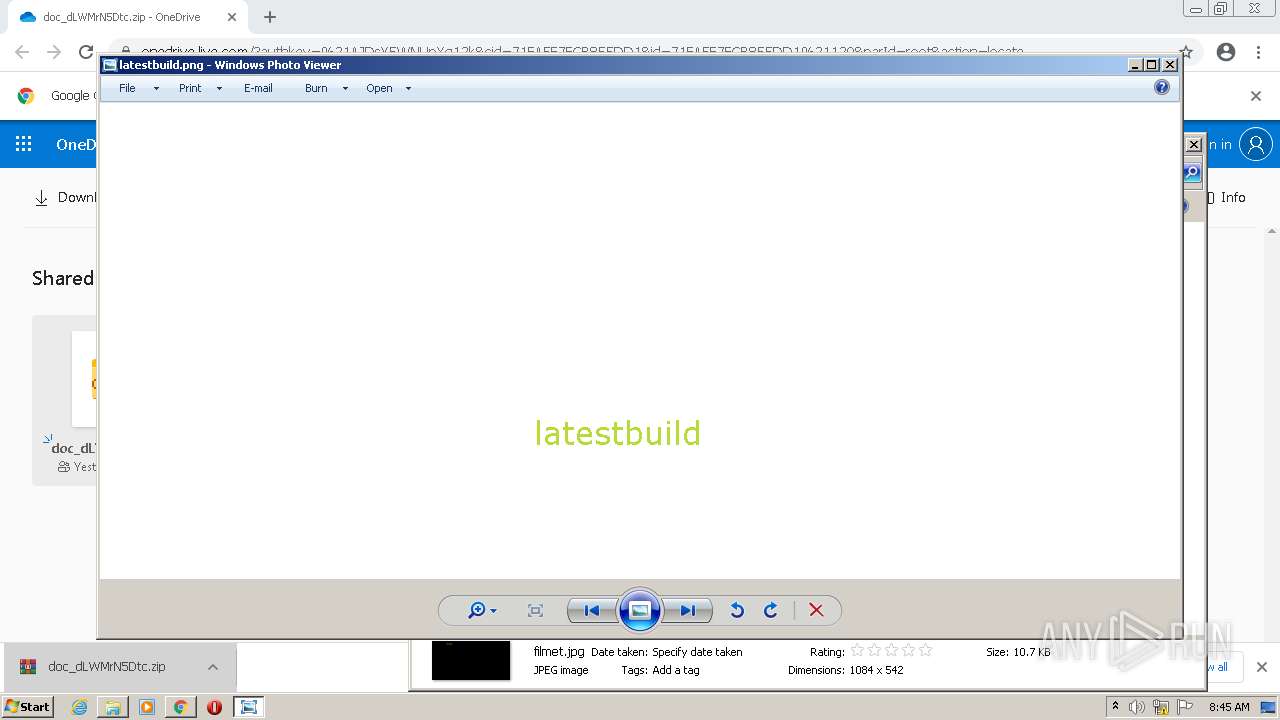Viewport: 1280px width, 720px height.
Task: Close the OneDrive browser tab
Action: coord(231,17)
